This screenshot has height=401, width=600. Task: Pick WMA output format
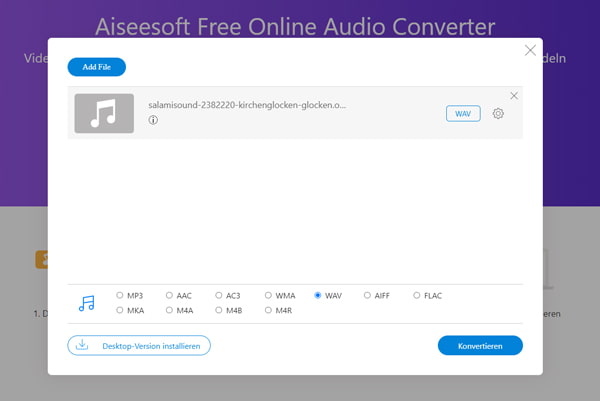point(268,296)
